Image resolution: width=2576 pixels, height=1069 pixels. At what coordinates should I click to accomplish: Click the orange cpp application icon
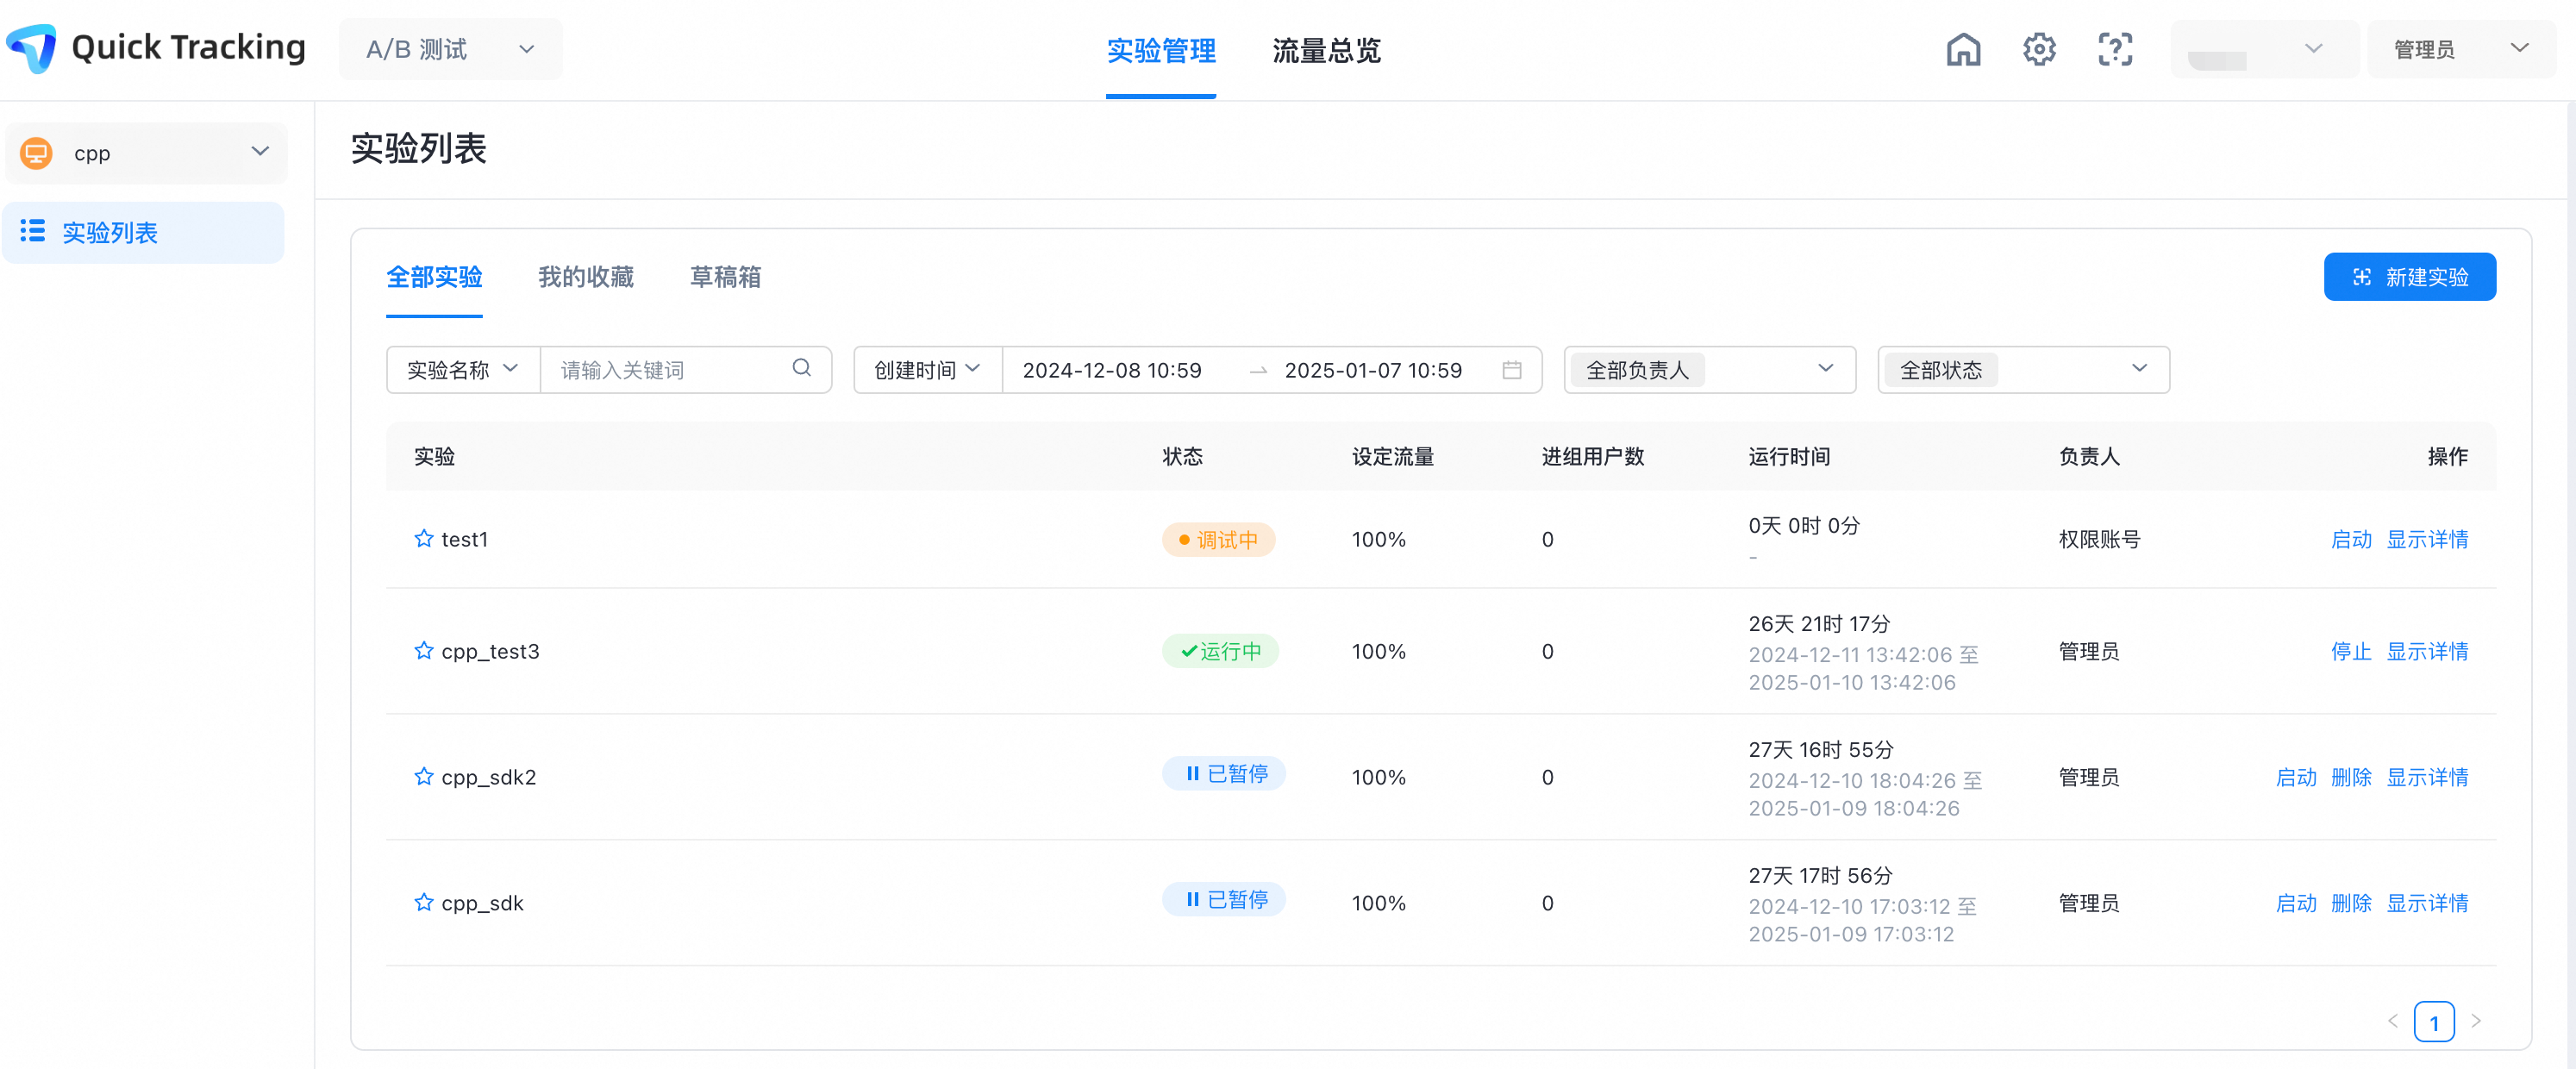tap(37, 153)
